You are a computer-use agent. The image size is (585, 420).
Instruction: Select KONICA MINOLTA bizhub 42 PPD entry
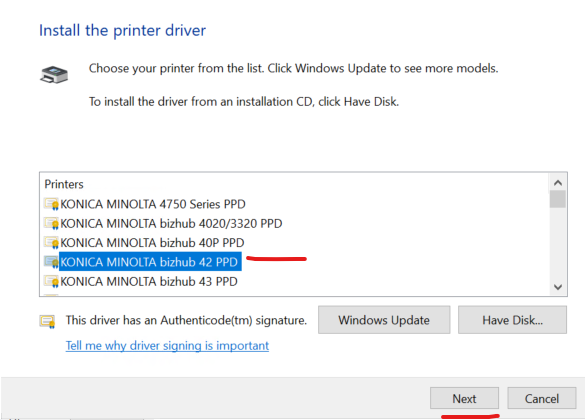[x=150, y=262]
